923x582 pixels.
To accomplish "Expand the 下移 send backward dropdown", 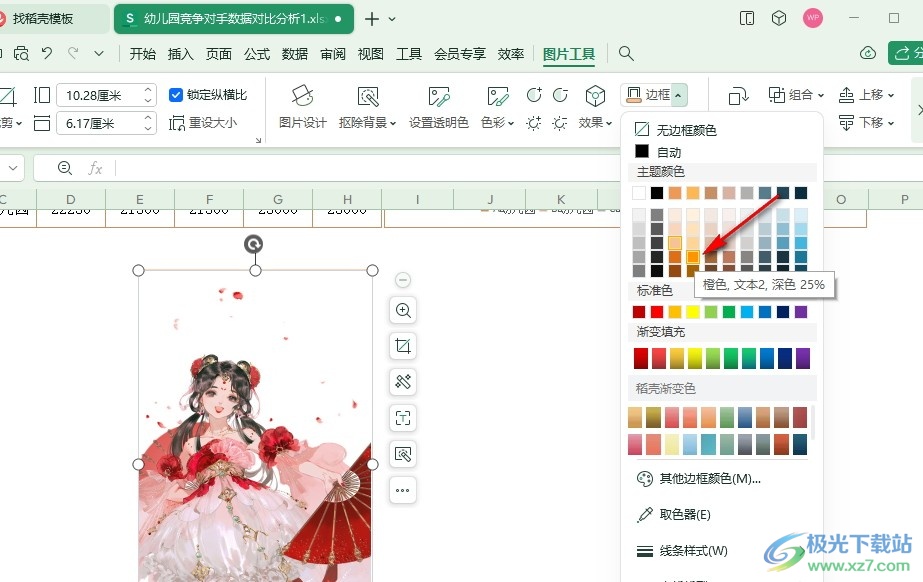I will point(891,123).
